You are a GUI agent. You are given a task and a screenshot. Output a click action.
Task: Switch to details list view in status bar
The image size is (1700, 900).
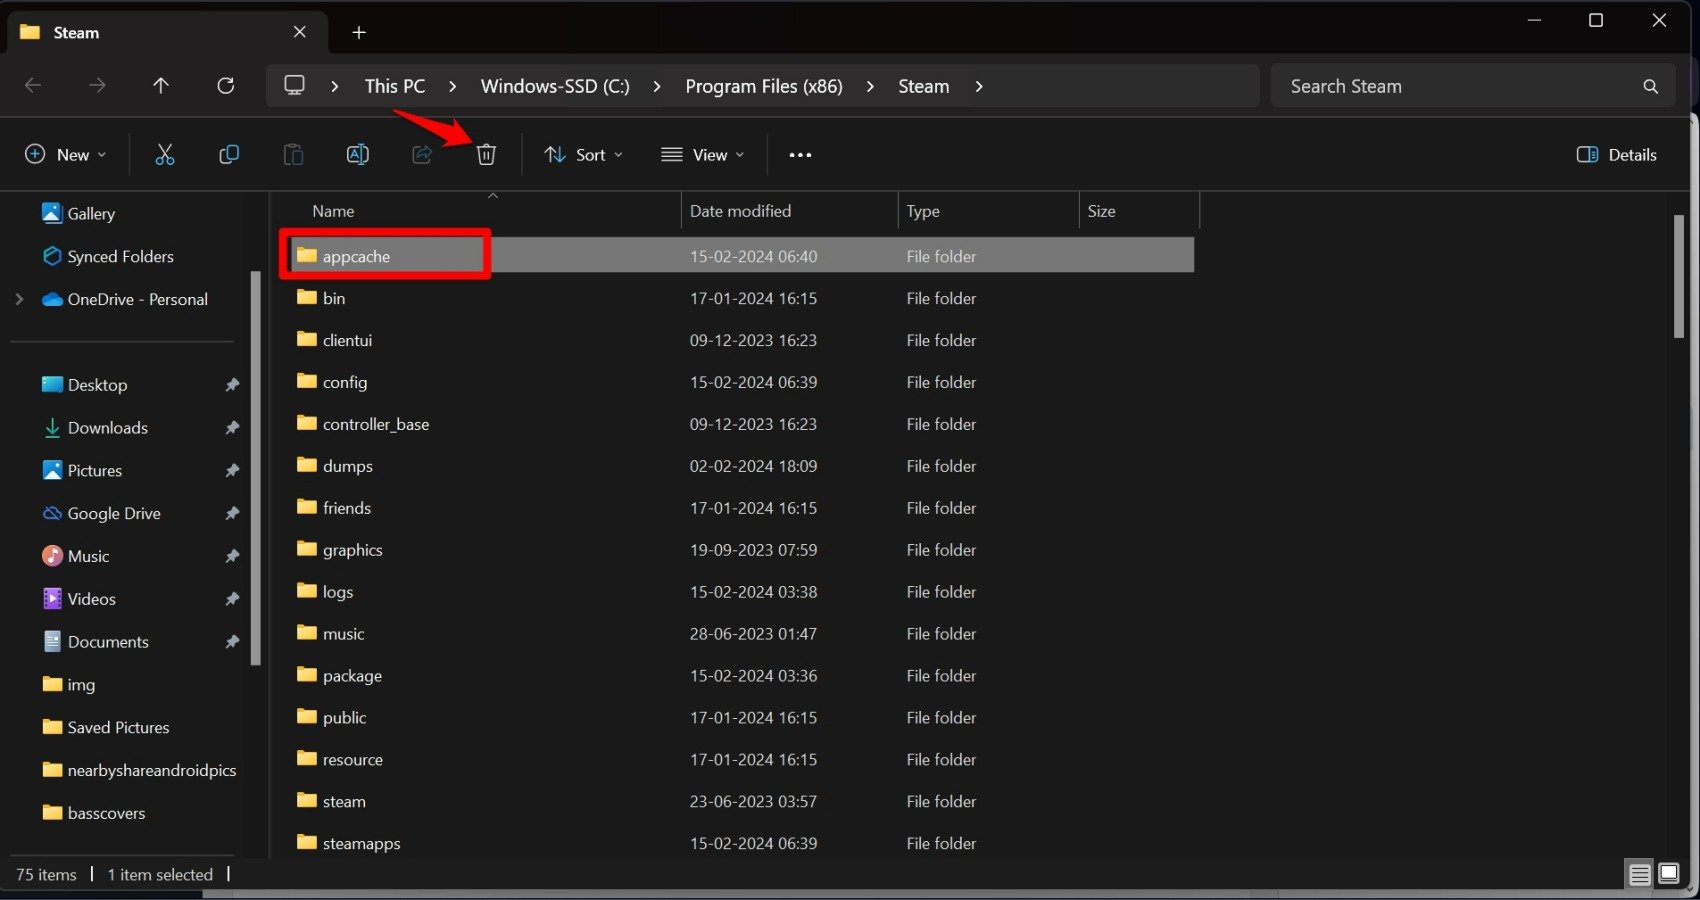(x=1640, y=874)
